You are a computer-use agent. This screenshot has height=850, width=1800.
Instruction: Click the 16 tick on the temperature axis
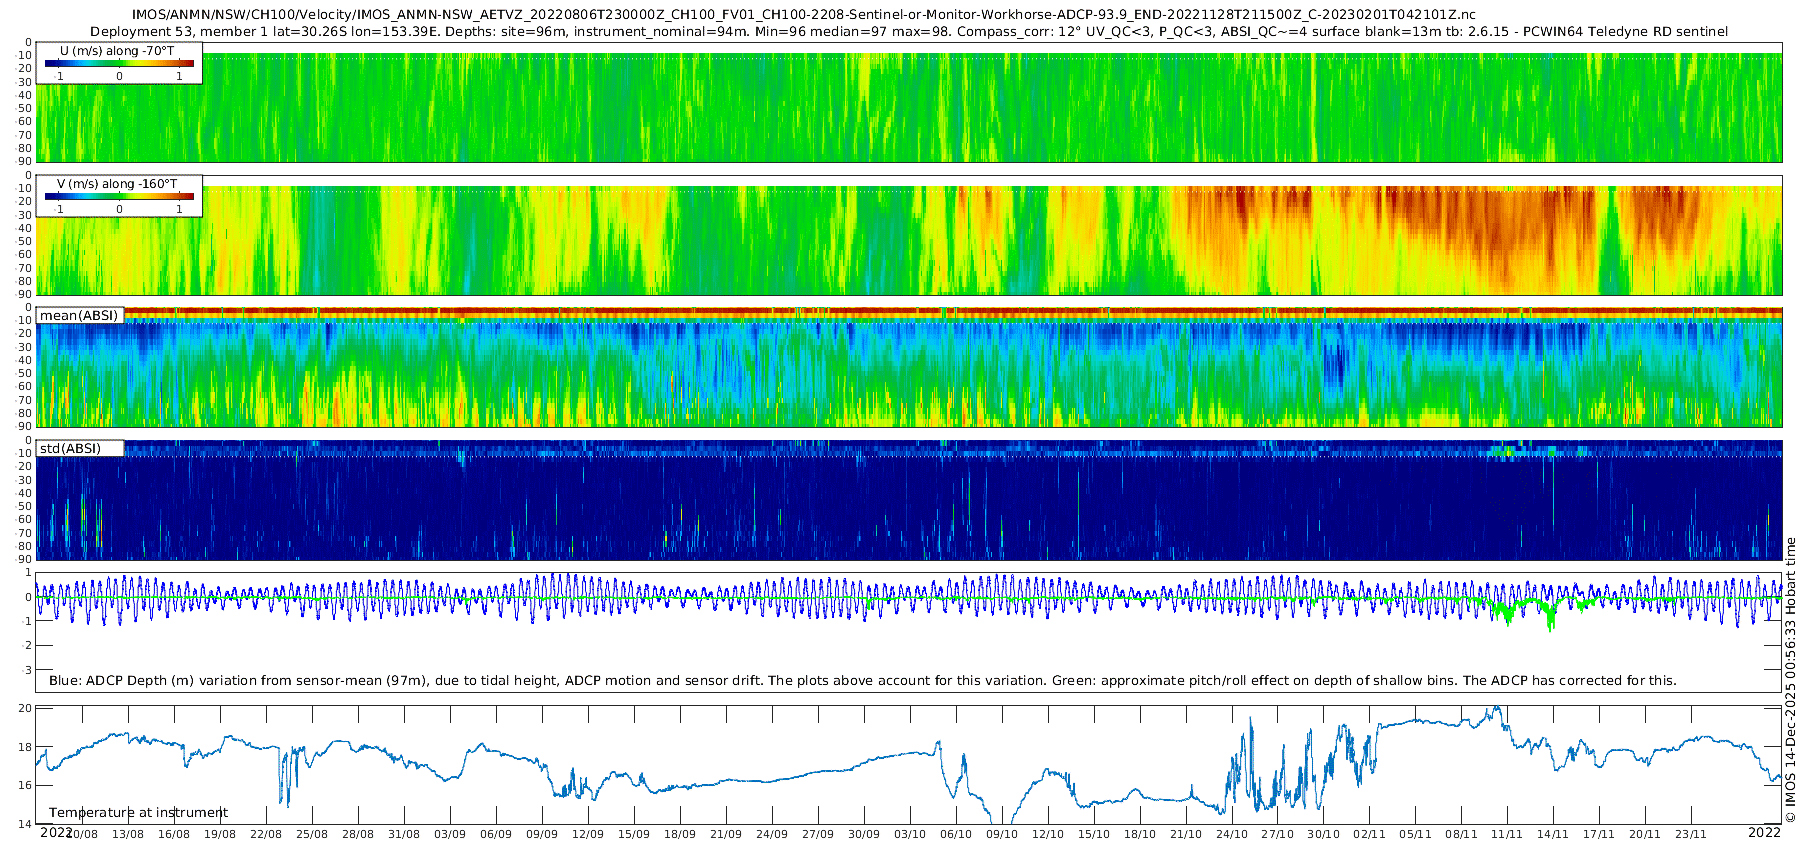point(26,785)
